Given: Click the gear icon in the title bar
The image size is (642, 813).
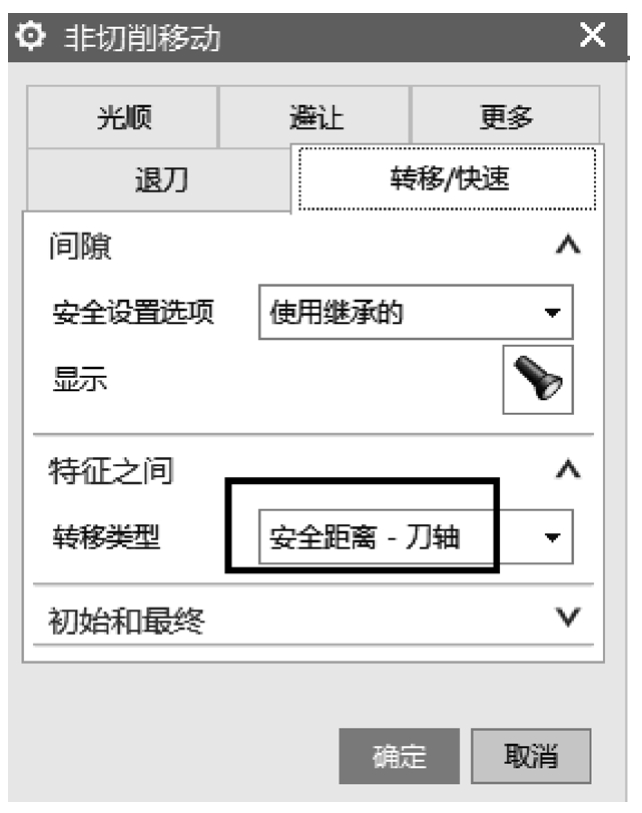Looking at the screenshot, I should (30, 36).
